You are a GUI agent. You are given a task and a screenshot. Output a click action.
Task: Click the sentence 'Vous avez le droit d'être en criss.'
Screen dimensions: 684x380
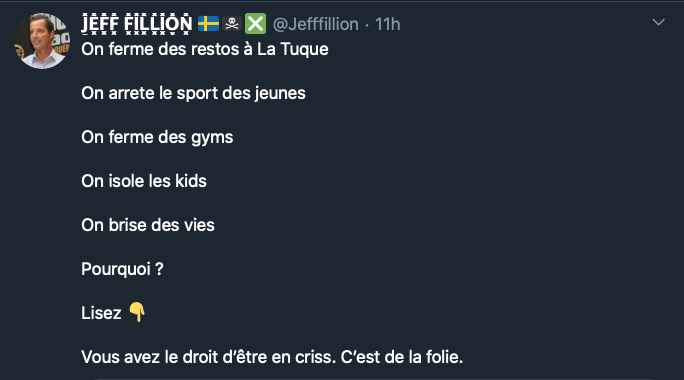(x=209, y=357)
